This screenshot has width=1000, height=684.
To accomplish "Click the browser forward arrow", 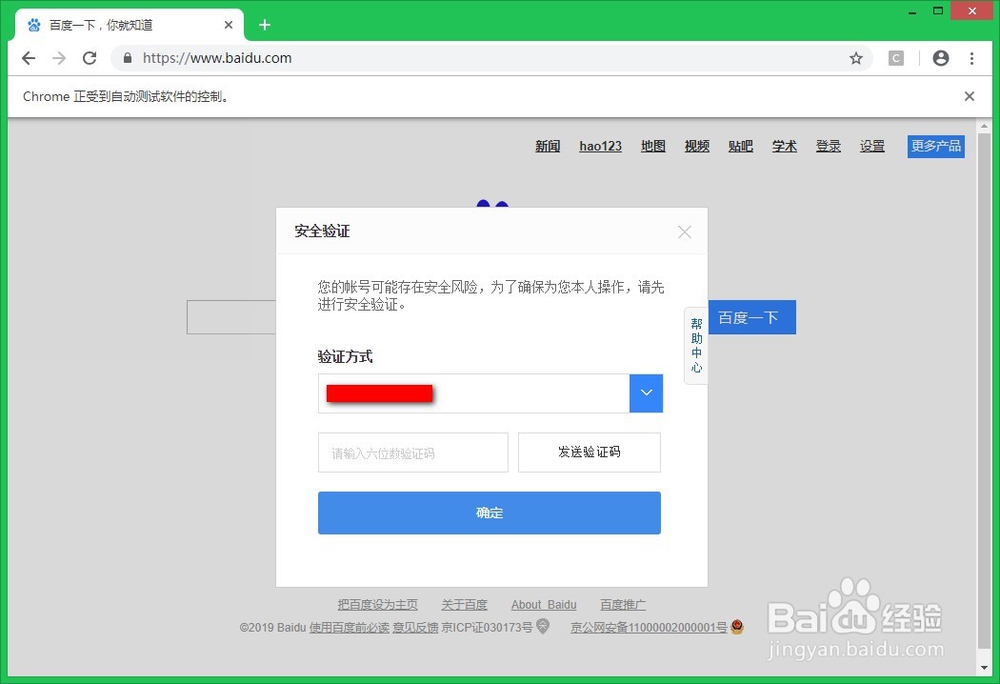I will point(59,58).
